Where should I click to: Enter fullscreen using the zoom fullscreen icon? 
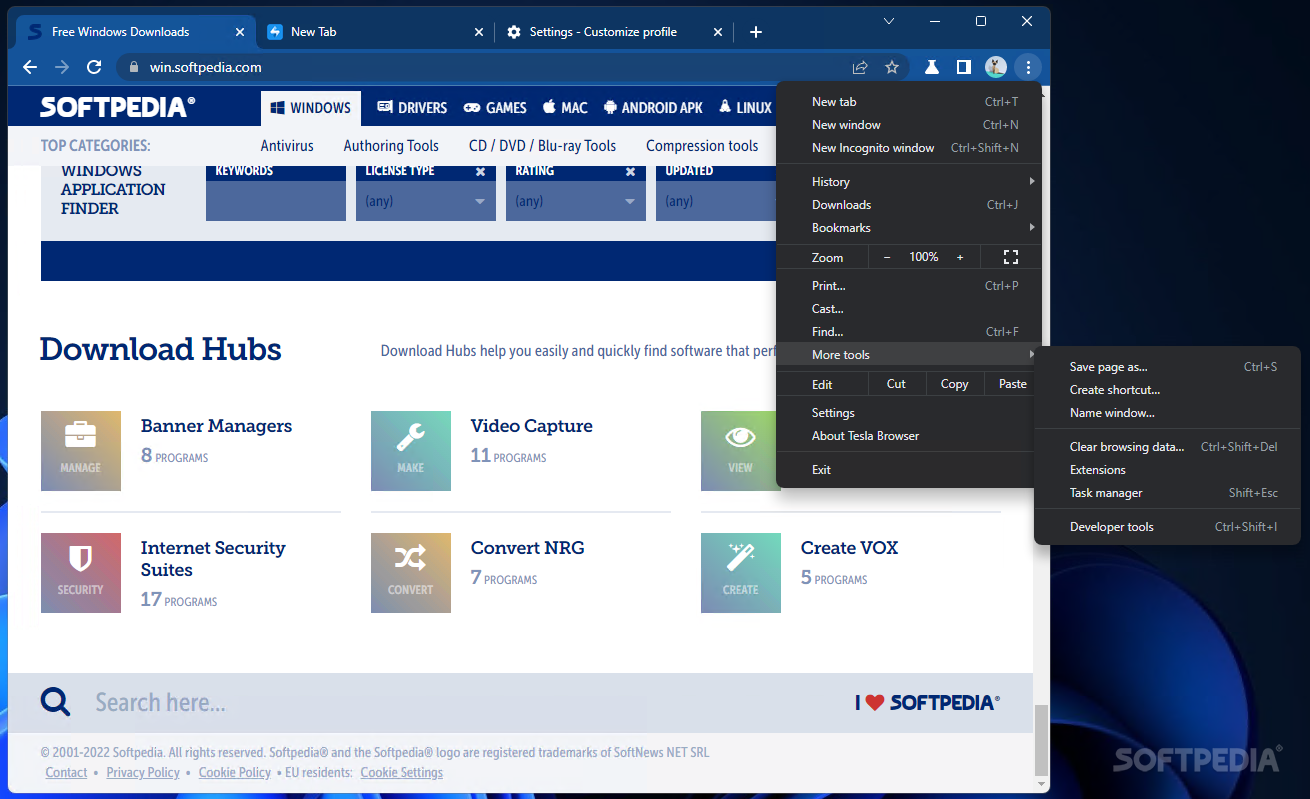pos(1011,257)
